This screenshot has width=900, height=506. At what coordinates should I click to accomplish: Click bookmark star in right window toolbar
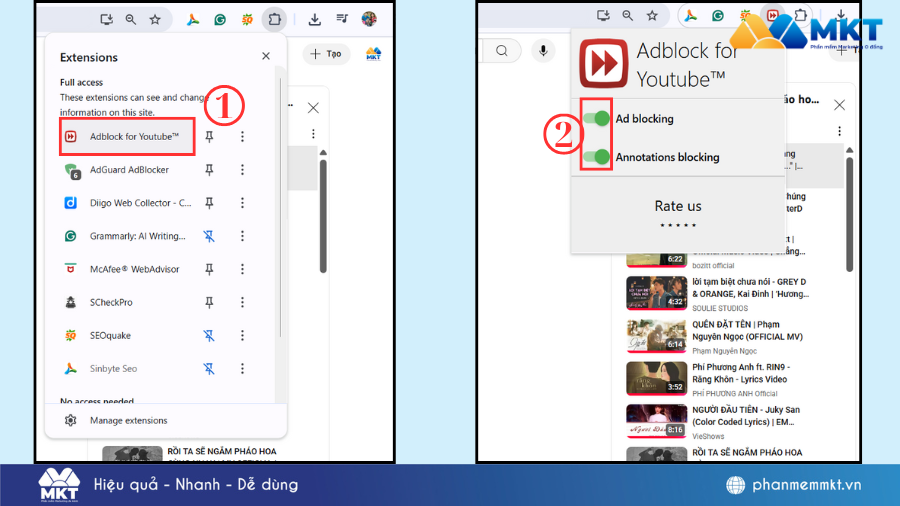(x=652, y=16)
